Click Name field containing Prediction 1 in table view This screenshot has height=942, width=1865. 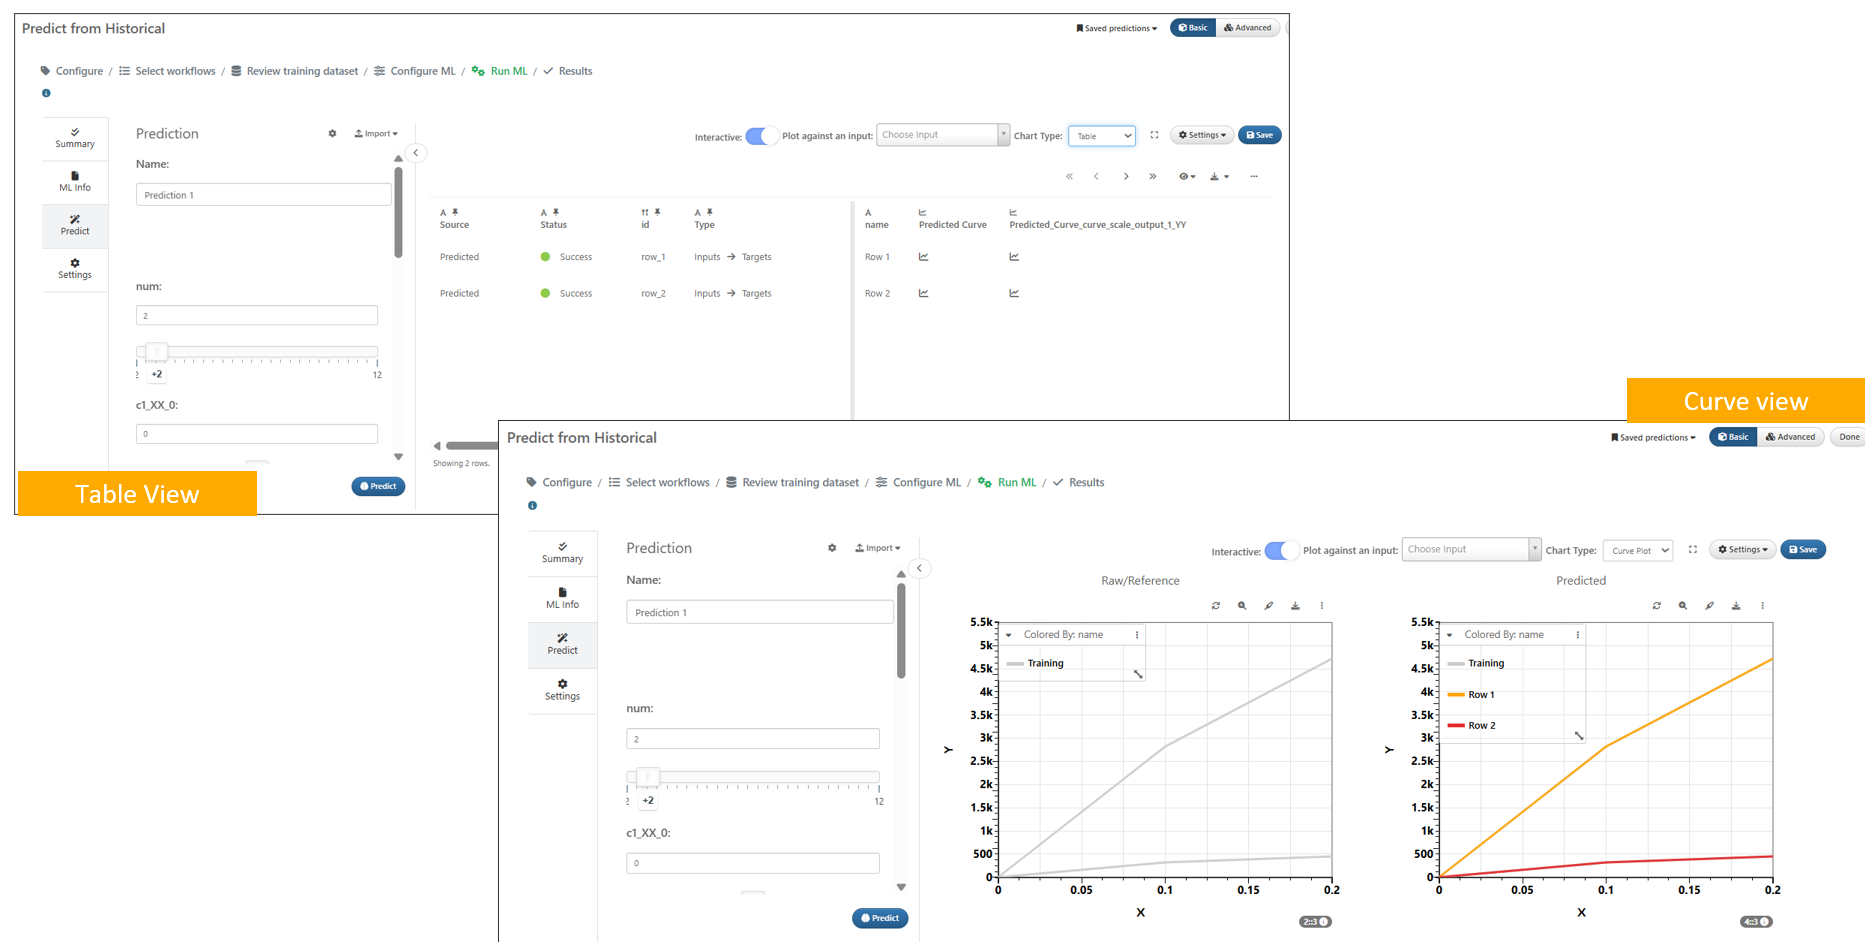point(263,195)
